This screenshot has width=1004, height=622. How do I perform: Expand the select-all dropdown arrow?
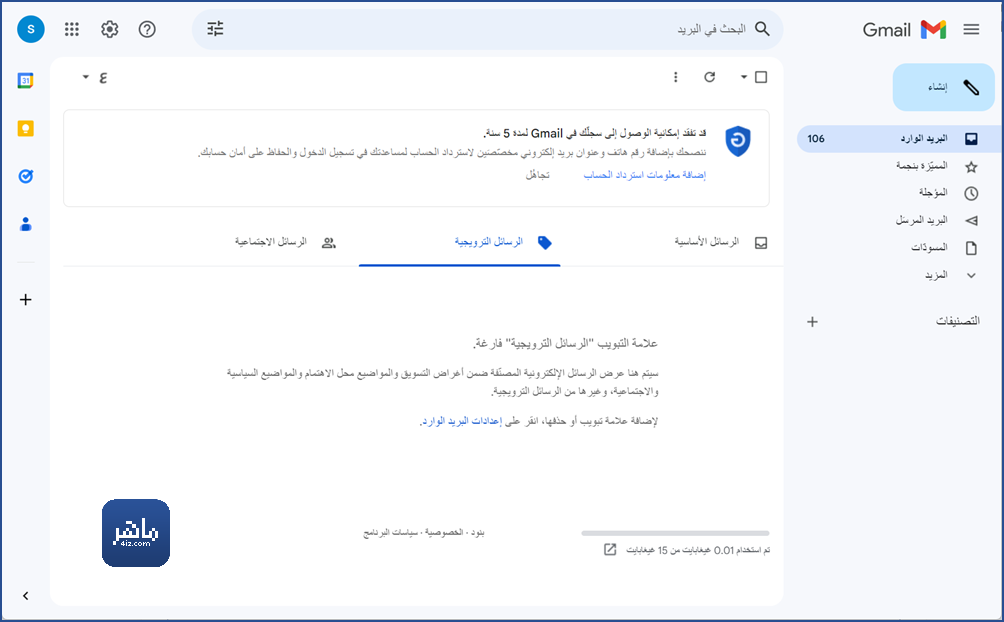(743, 77)
